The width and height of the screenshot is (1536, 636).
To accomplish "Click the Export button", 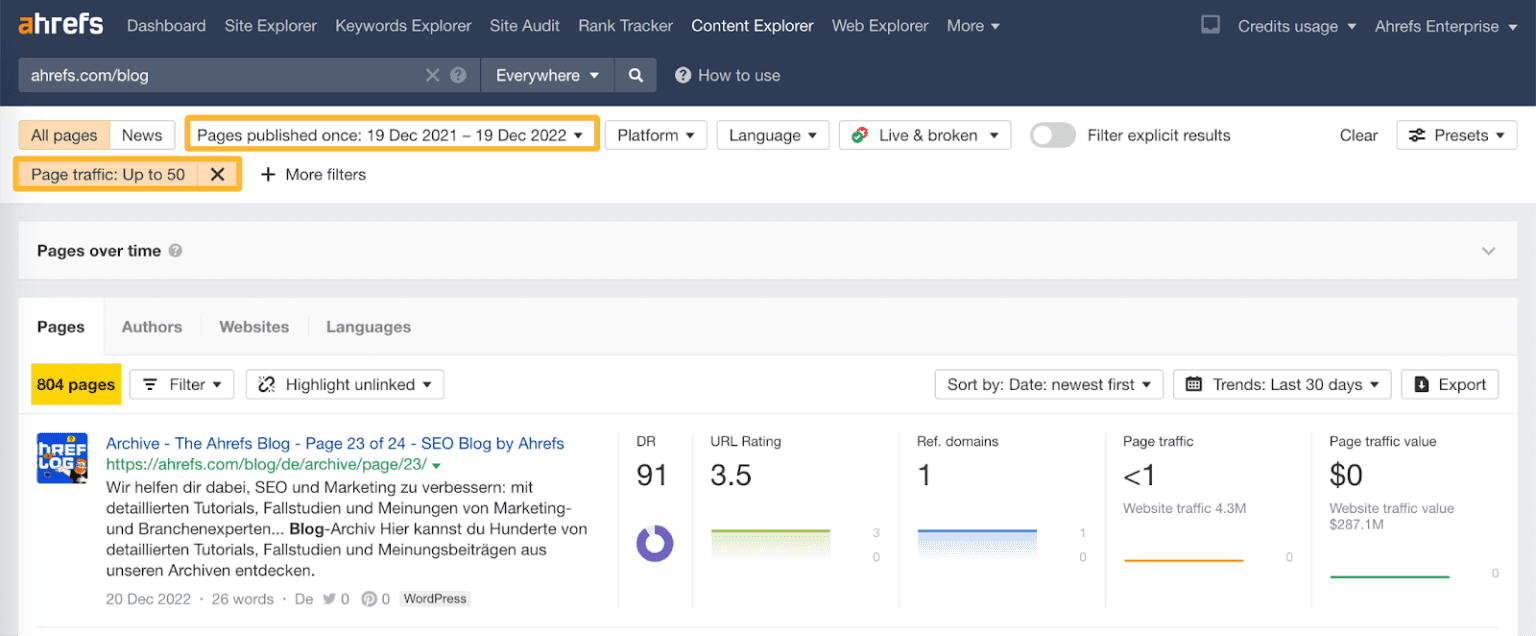I will 1450,384.
